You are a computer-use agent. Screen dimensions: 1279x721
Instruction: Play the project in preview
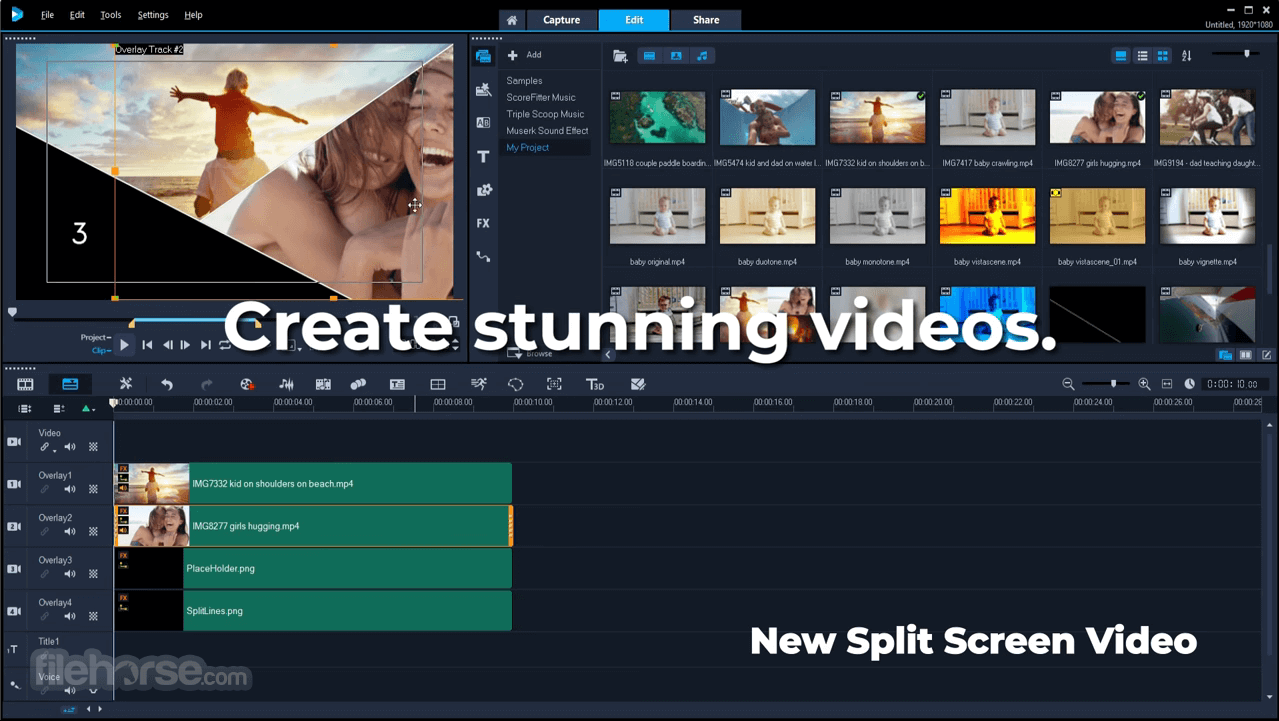(x=124, y=345)
